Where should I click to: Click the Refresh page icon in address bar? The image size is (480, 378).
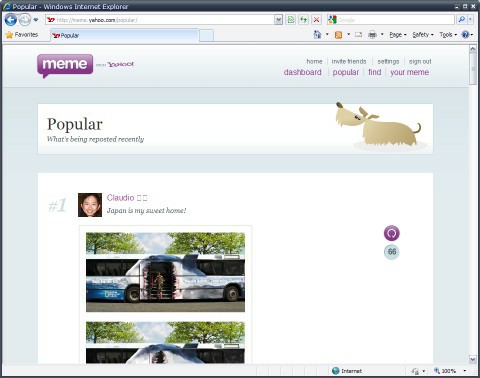[x=303, y=20]
